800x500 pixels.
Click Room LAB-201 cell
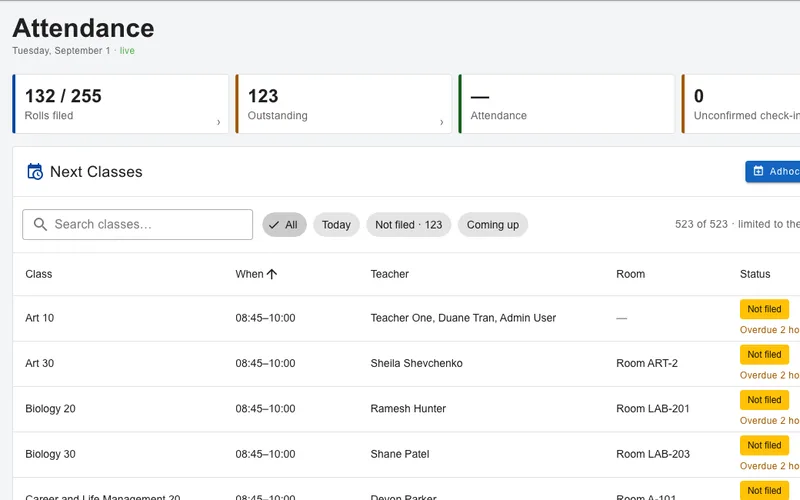653,409
